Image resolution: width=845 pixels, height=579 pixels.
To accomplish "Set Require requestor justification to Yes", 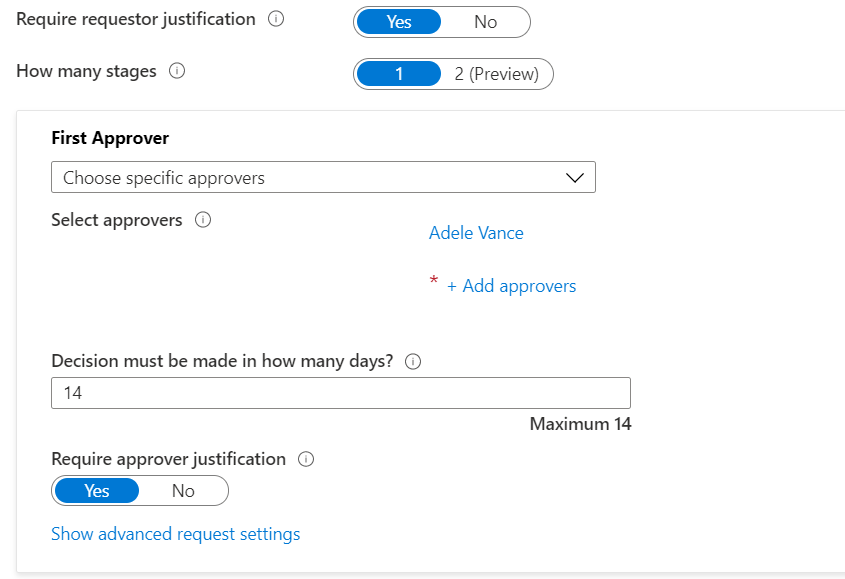I will coord(399,22).
